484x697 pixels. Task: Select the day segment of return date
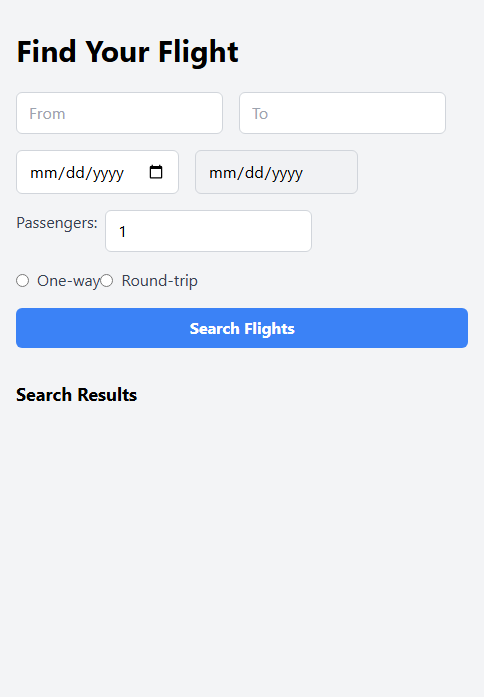click(x=255, y=172)
